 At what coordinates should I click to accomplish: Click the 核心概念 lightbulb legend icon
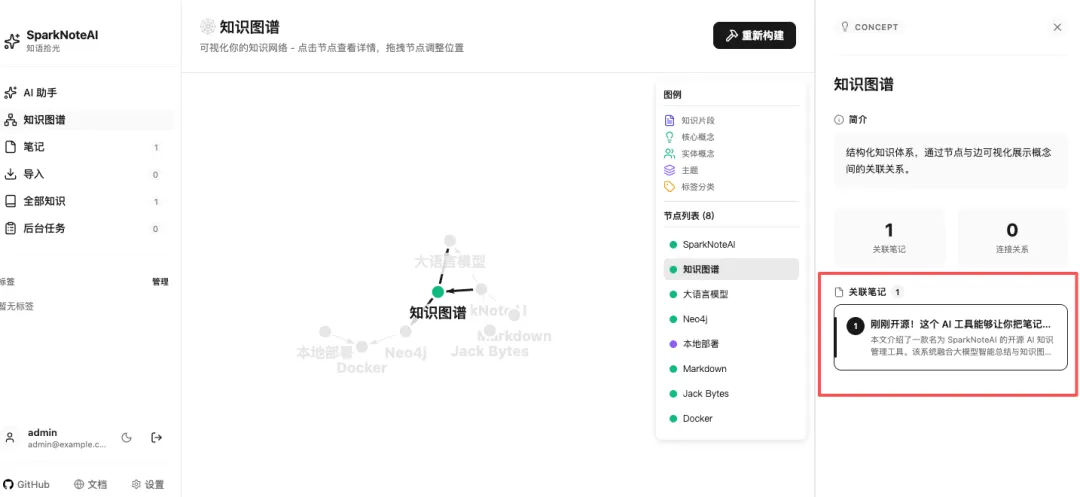669,137
